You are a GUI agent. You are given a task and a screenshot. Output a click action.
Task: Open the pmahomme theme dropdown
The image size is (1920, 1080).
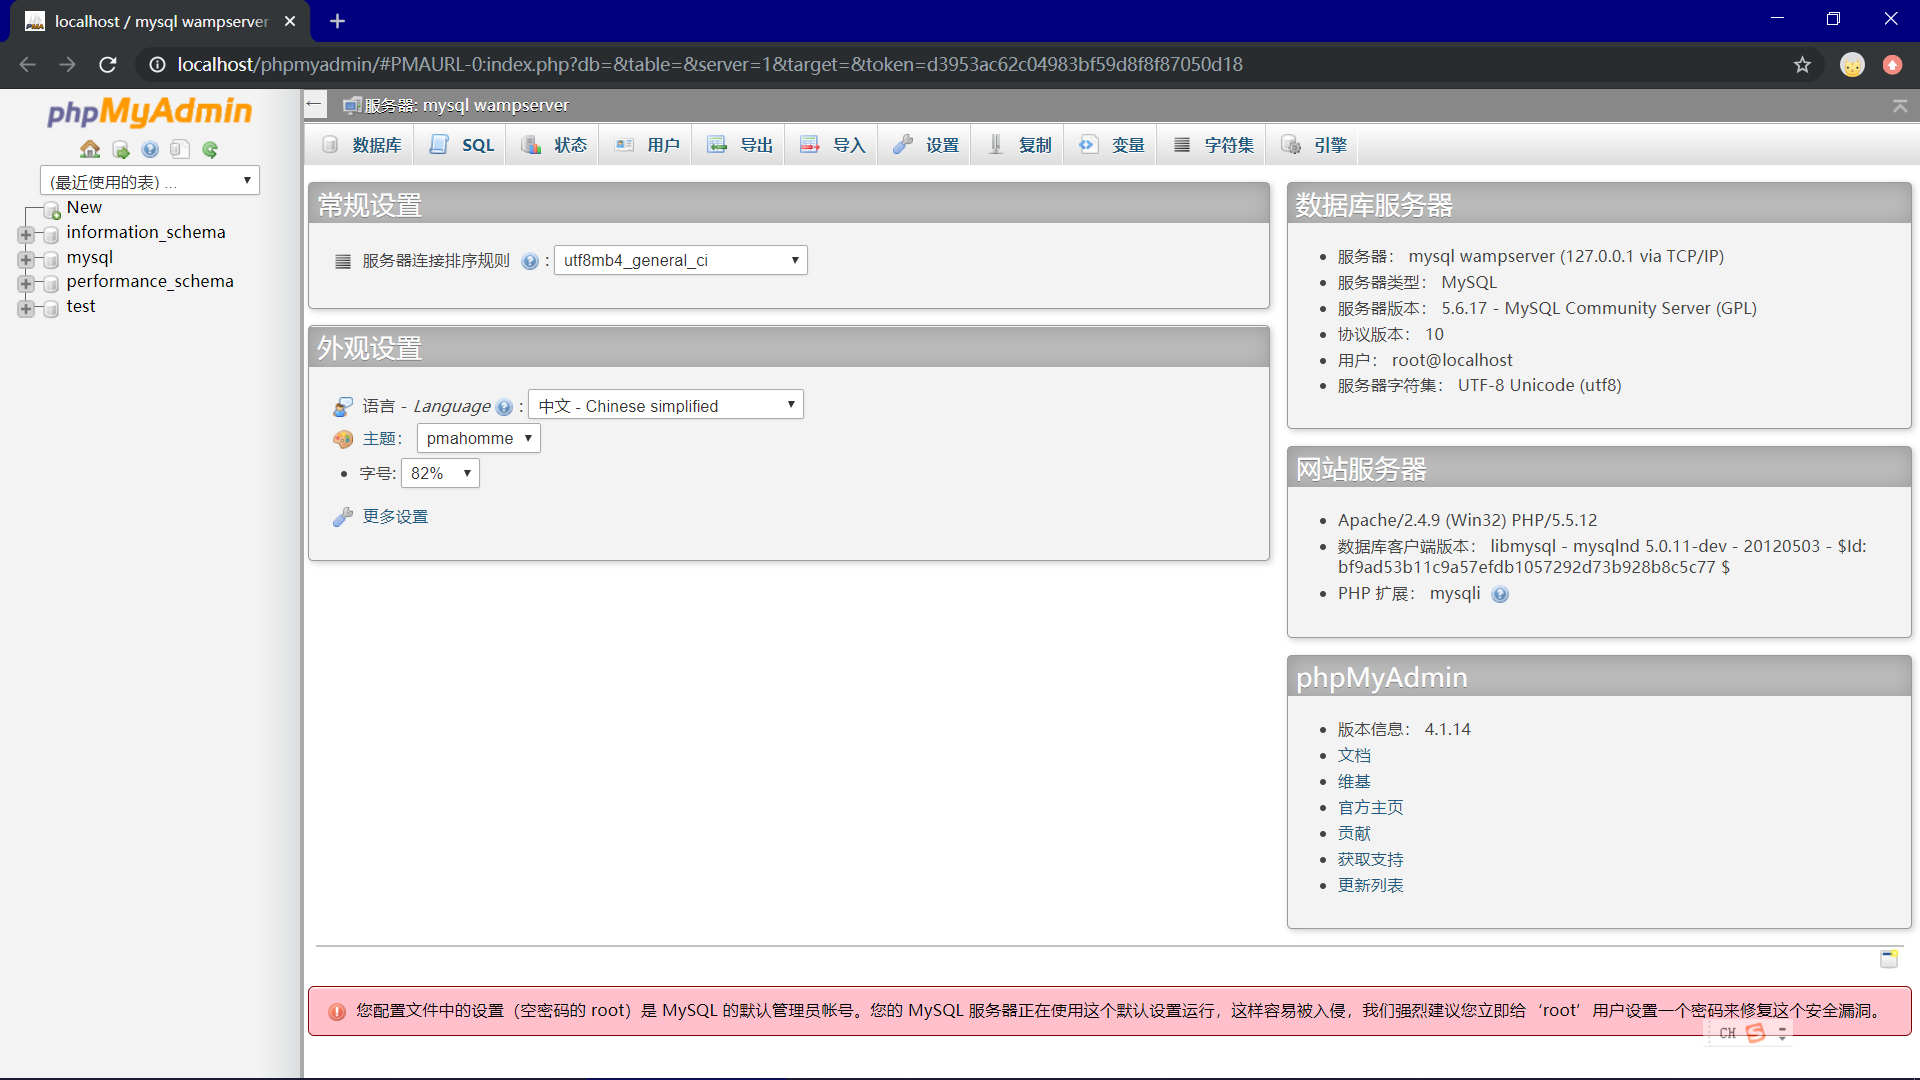click(479, 438)
